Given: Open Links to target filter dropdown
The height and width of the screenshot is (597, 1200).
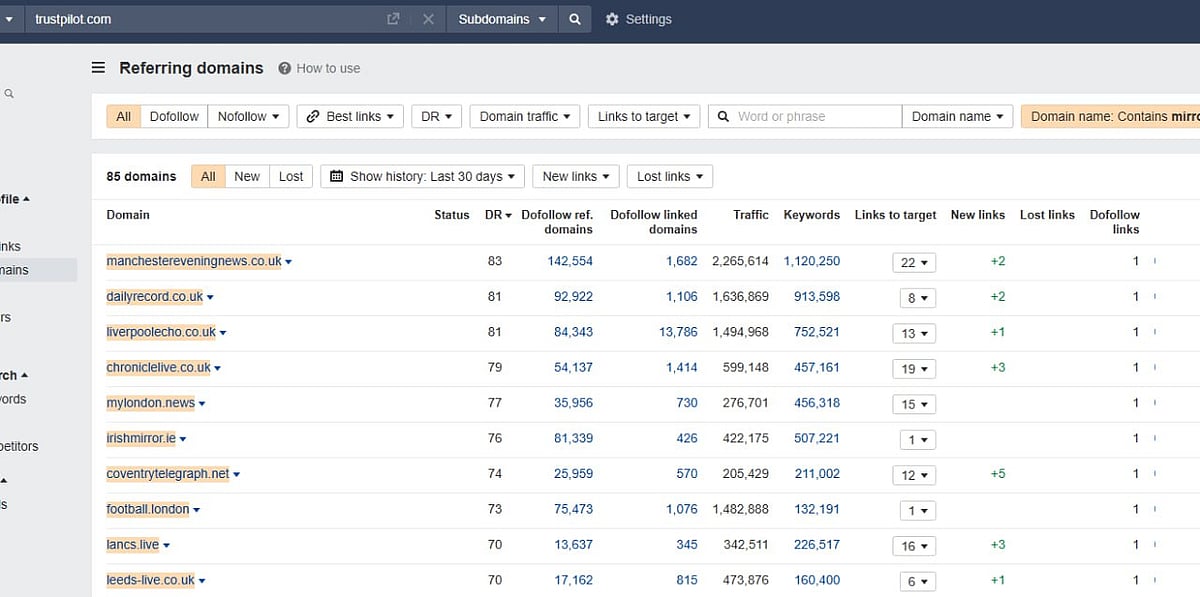Looking at the screenshot, I should click(x=644, y=116).
